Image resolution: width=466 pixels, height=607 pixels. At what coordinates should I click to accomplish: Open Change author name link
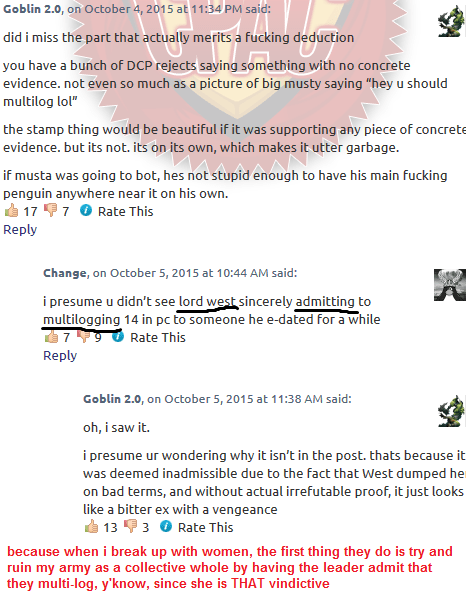pos(65,273)
